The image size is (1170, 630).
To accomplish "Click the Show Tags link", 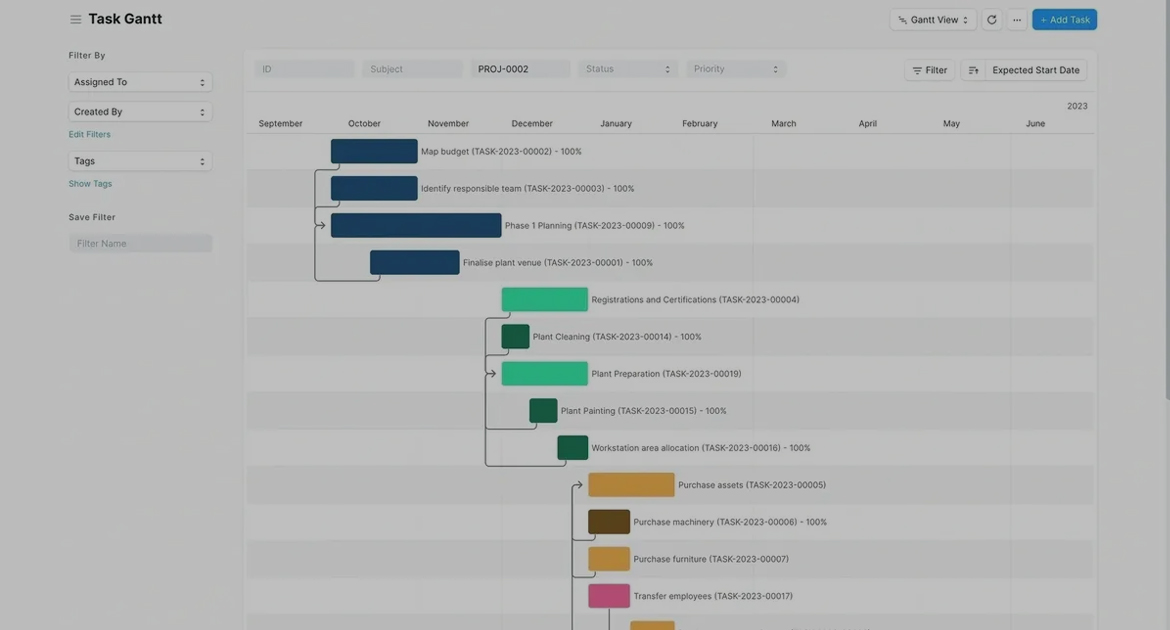I will [90, 184].
